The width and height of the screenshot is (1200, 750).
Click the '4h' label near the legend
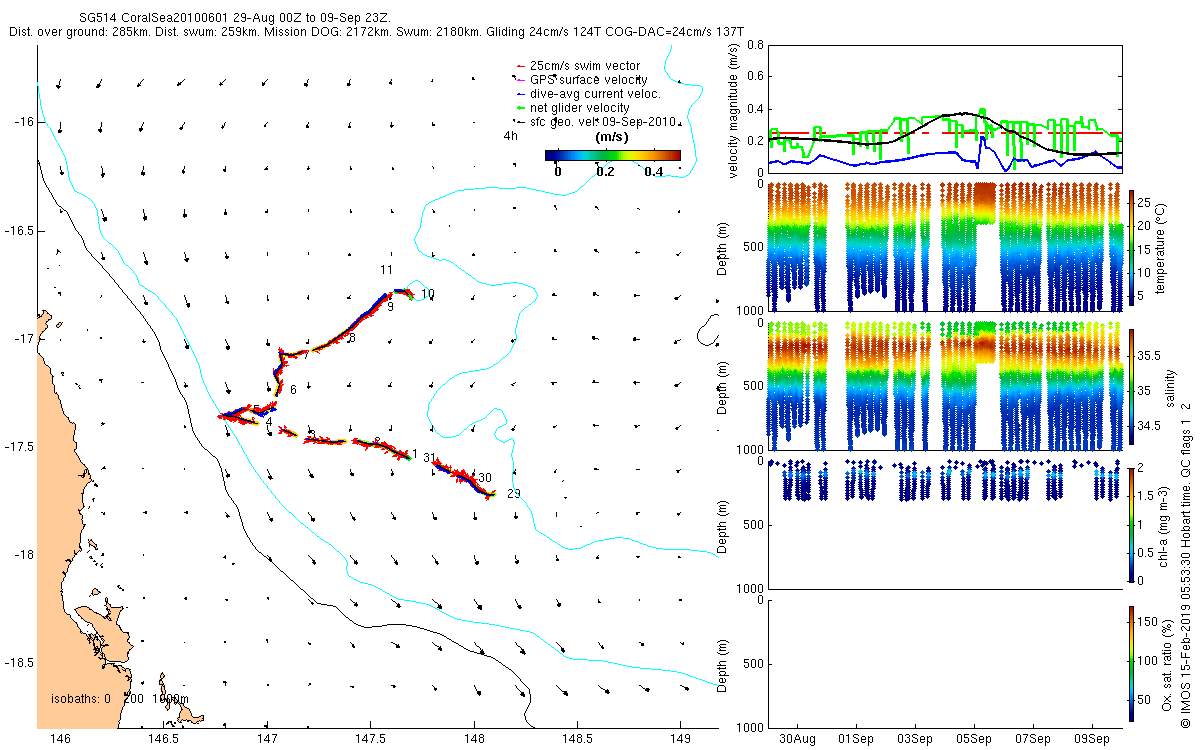510,135
